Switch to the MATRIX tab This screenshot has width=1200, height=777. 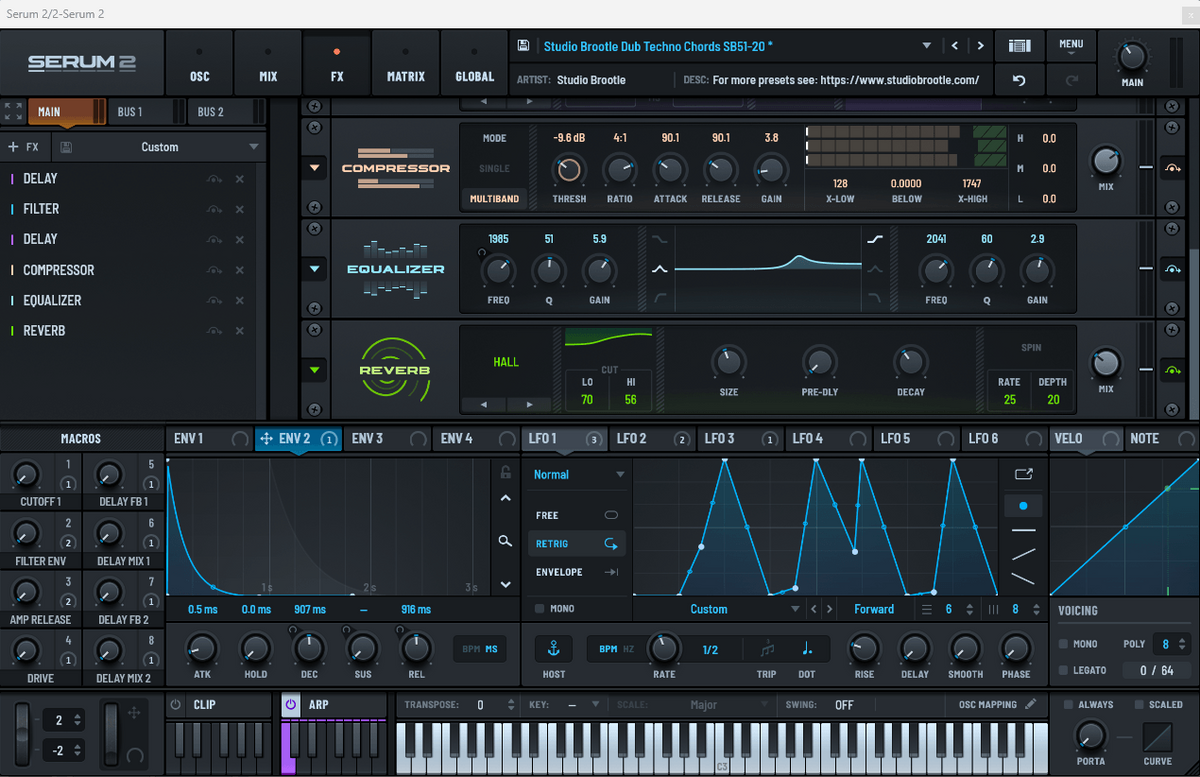[405, 64]
